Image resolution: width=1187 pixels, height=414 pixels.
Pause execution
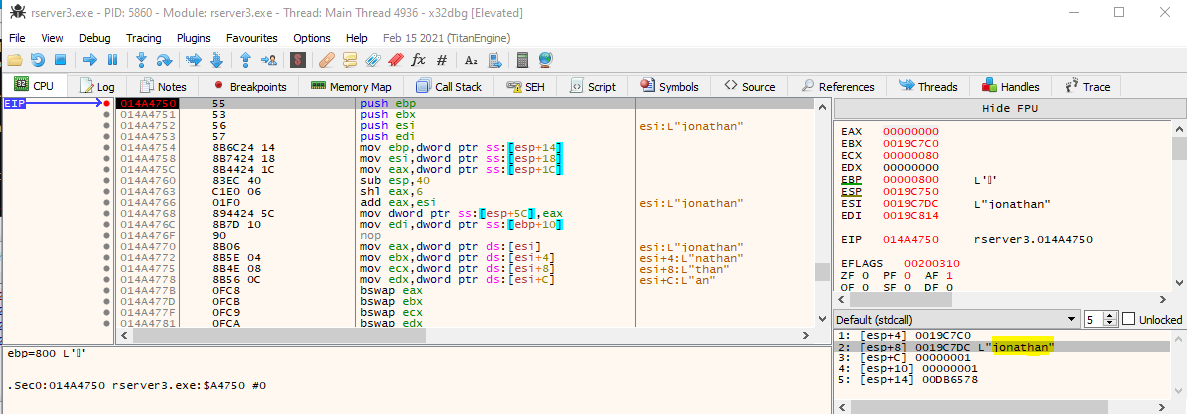tap(113, 60)
